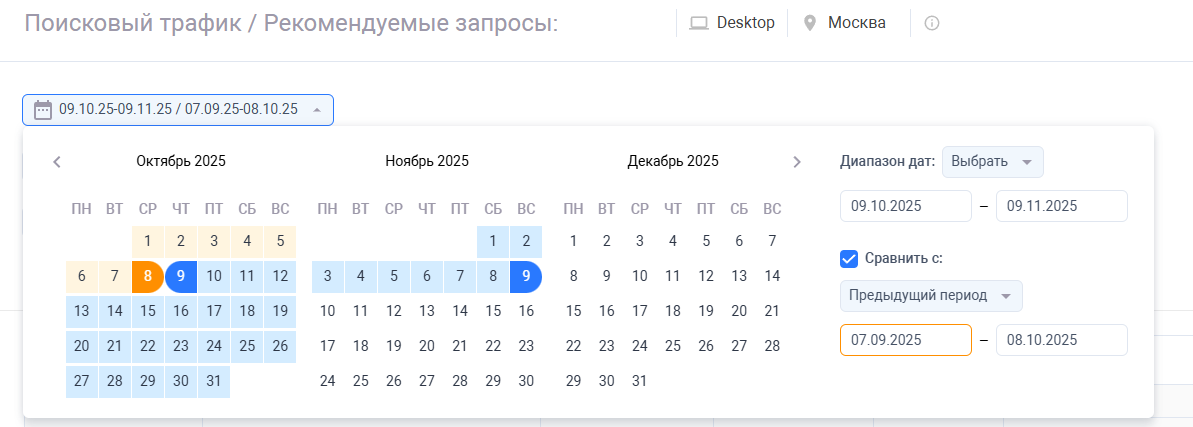Click comparison end date field 08.10.2025

(1062, 340)
